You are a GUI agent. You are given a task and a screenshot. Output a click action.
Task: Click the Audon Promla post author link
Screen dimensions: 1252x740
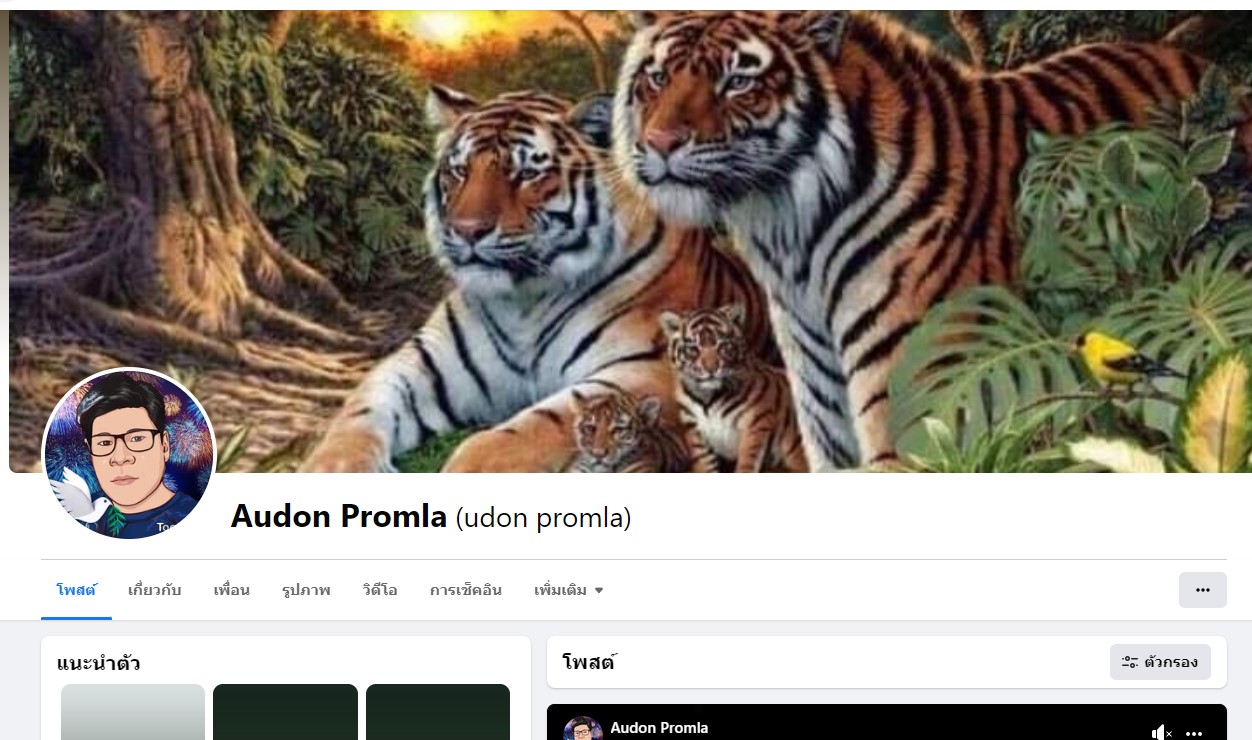tap(659, 728)
